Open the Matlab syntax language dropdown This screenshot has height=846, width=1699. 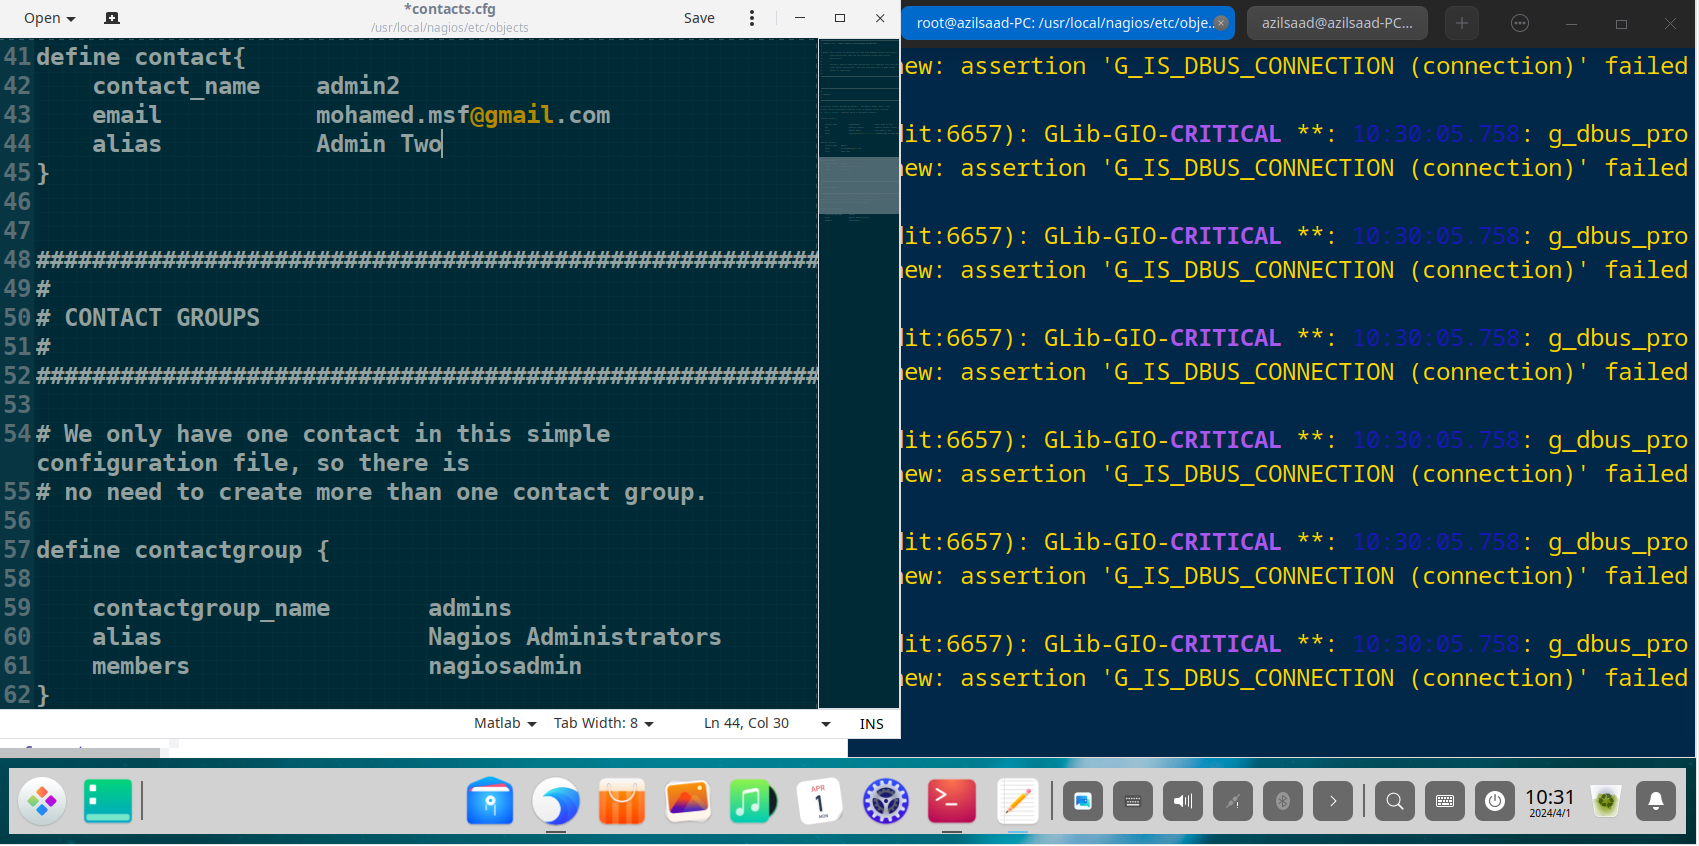pyautogui.click(x=505, y=723)
